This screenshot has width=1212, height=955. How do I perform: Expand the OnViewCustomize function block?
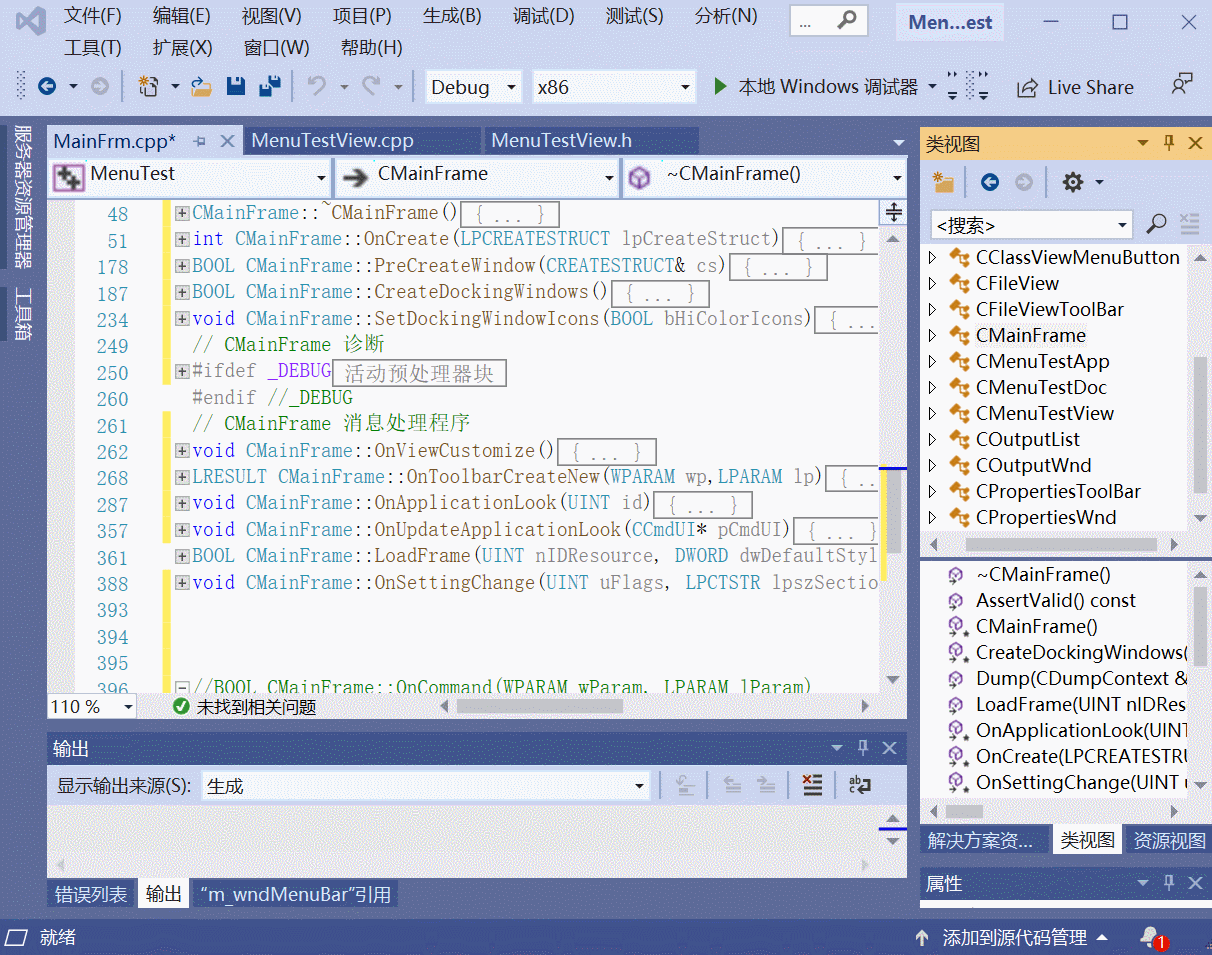(182, 451)
